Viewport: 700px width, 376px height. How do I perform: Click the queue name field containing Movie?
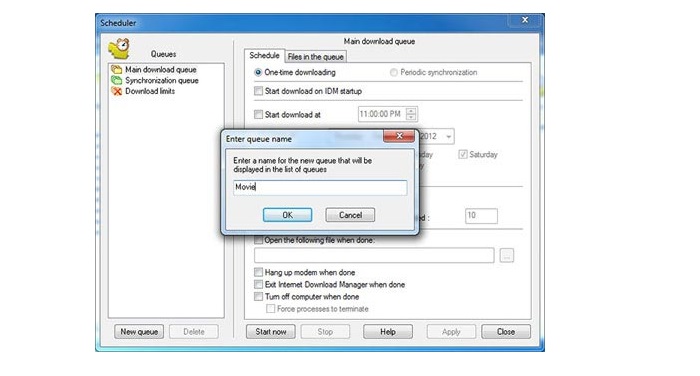[320, 187]
